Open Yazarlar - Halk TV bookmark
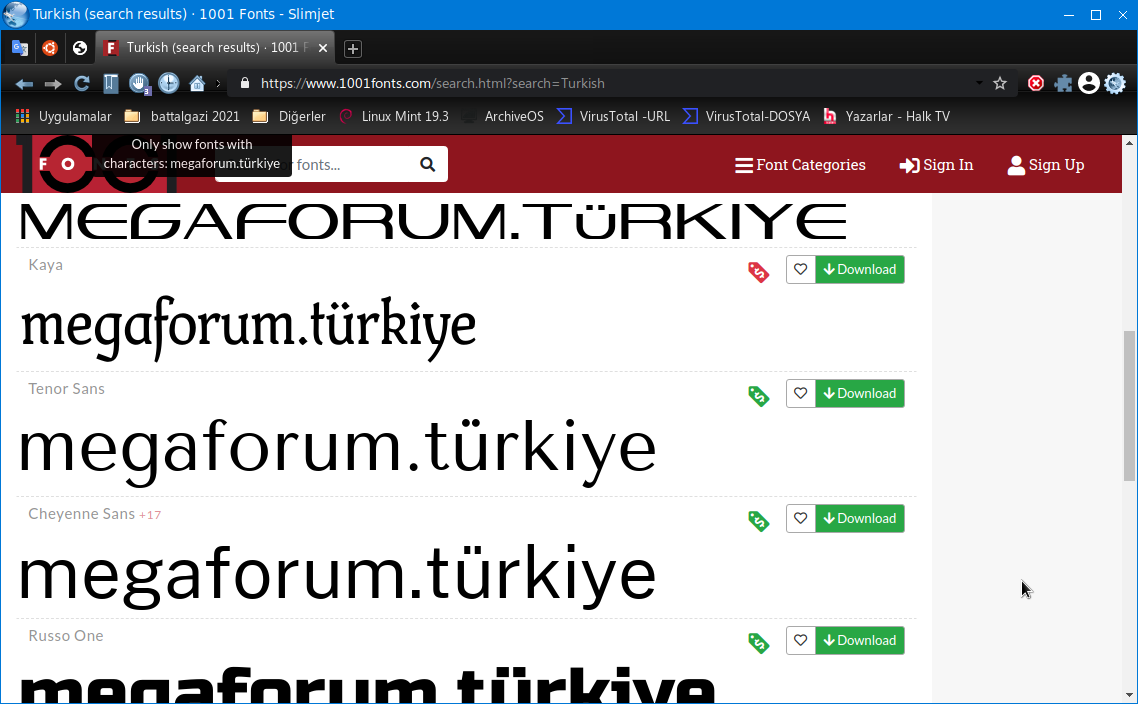This screenshot has width=1138, height=704. pyautogui.click(x=886, y=116)
